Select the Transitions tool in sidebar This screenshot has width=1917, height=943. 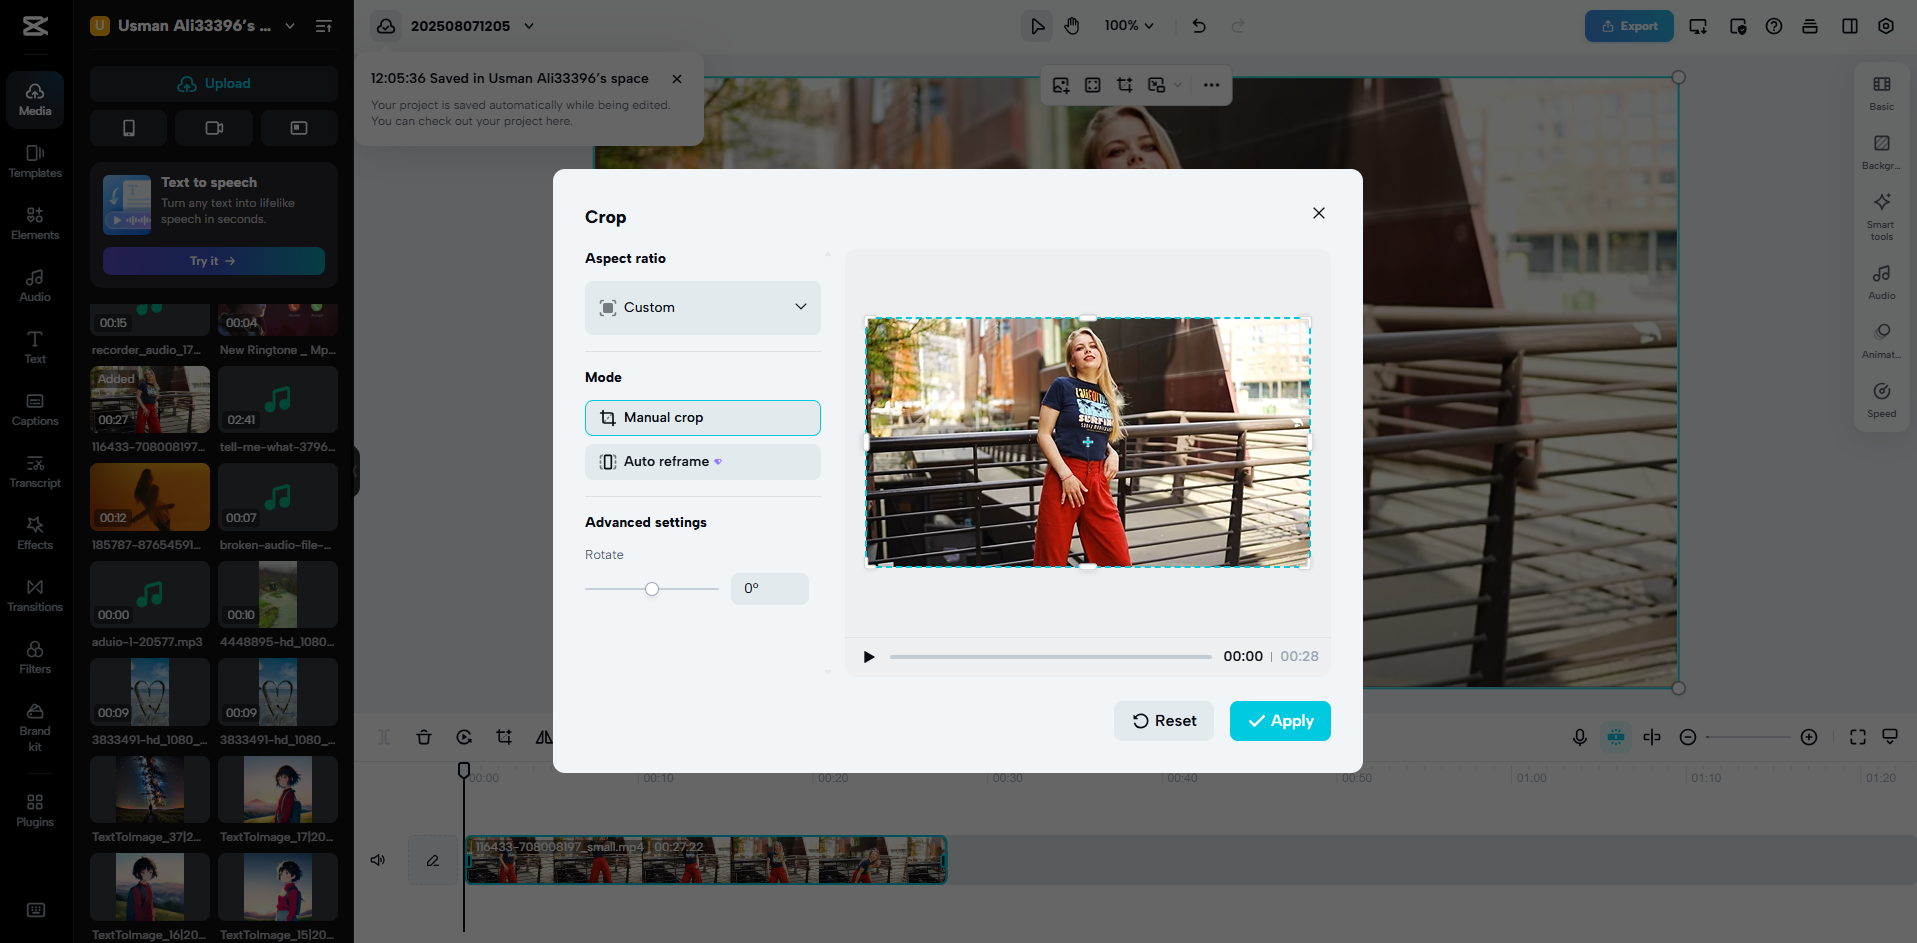pyautogui.click(x=35, y=593)
